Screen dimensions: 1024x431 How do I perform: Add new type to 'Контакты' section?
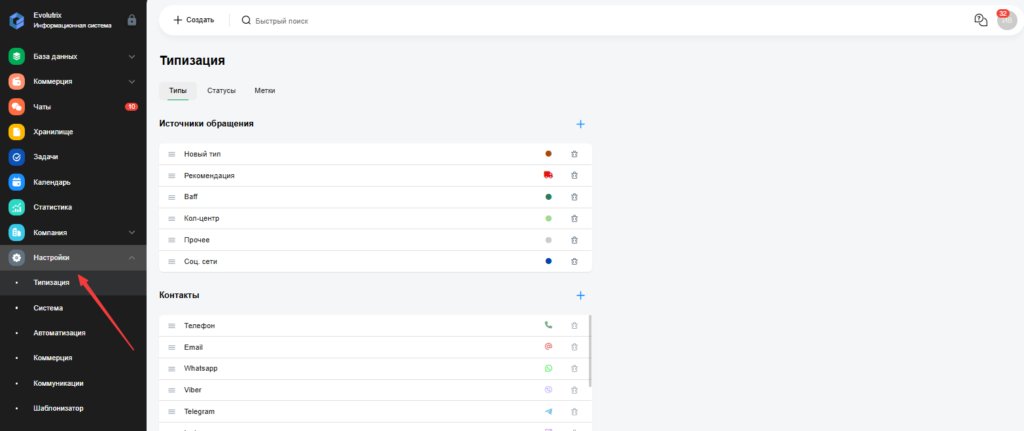coord(581,295)
